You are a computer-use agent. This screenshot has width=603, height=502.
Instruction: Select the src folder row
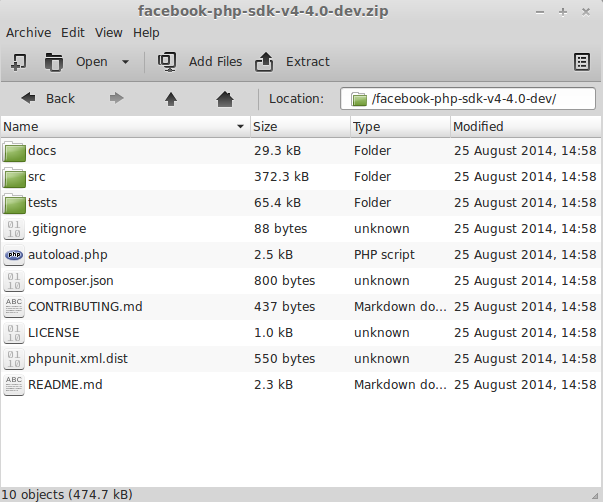300,177
